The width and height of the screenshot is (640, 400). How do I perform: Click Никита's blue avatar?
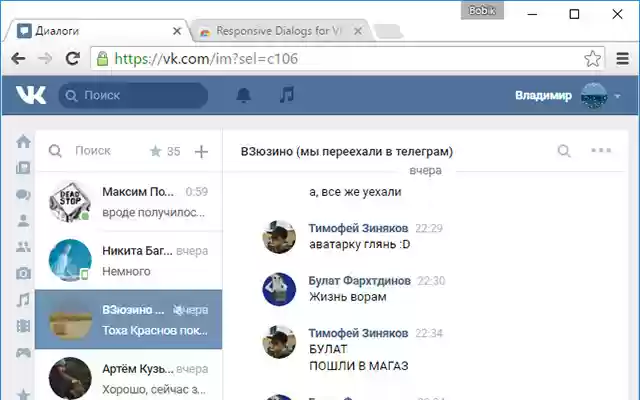70,260
